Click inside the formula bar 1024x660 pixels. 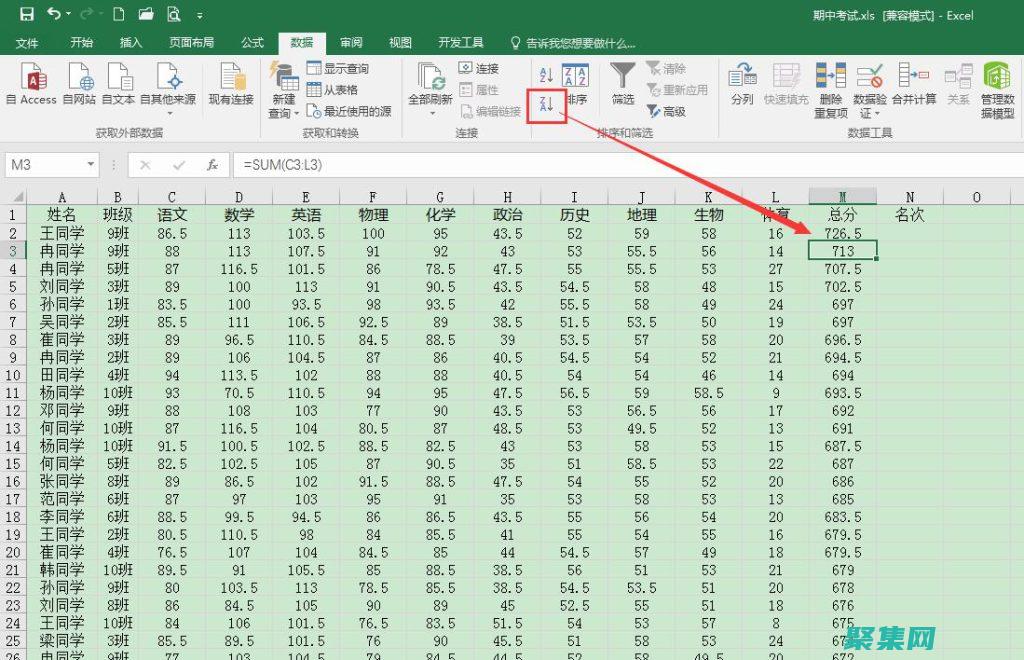(400, 164)
